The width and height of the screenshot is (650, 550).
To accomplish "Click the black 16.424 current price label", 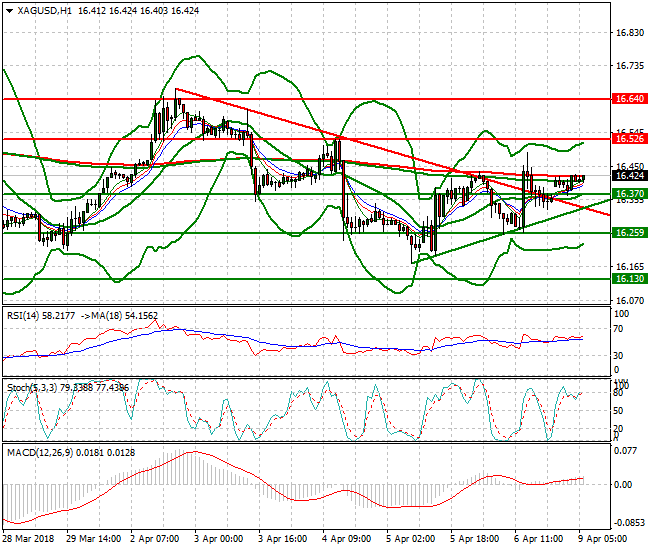I will 629,176.
